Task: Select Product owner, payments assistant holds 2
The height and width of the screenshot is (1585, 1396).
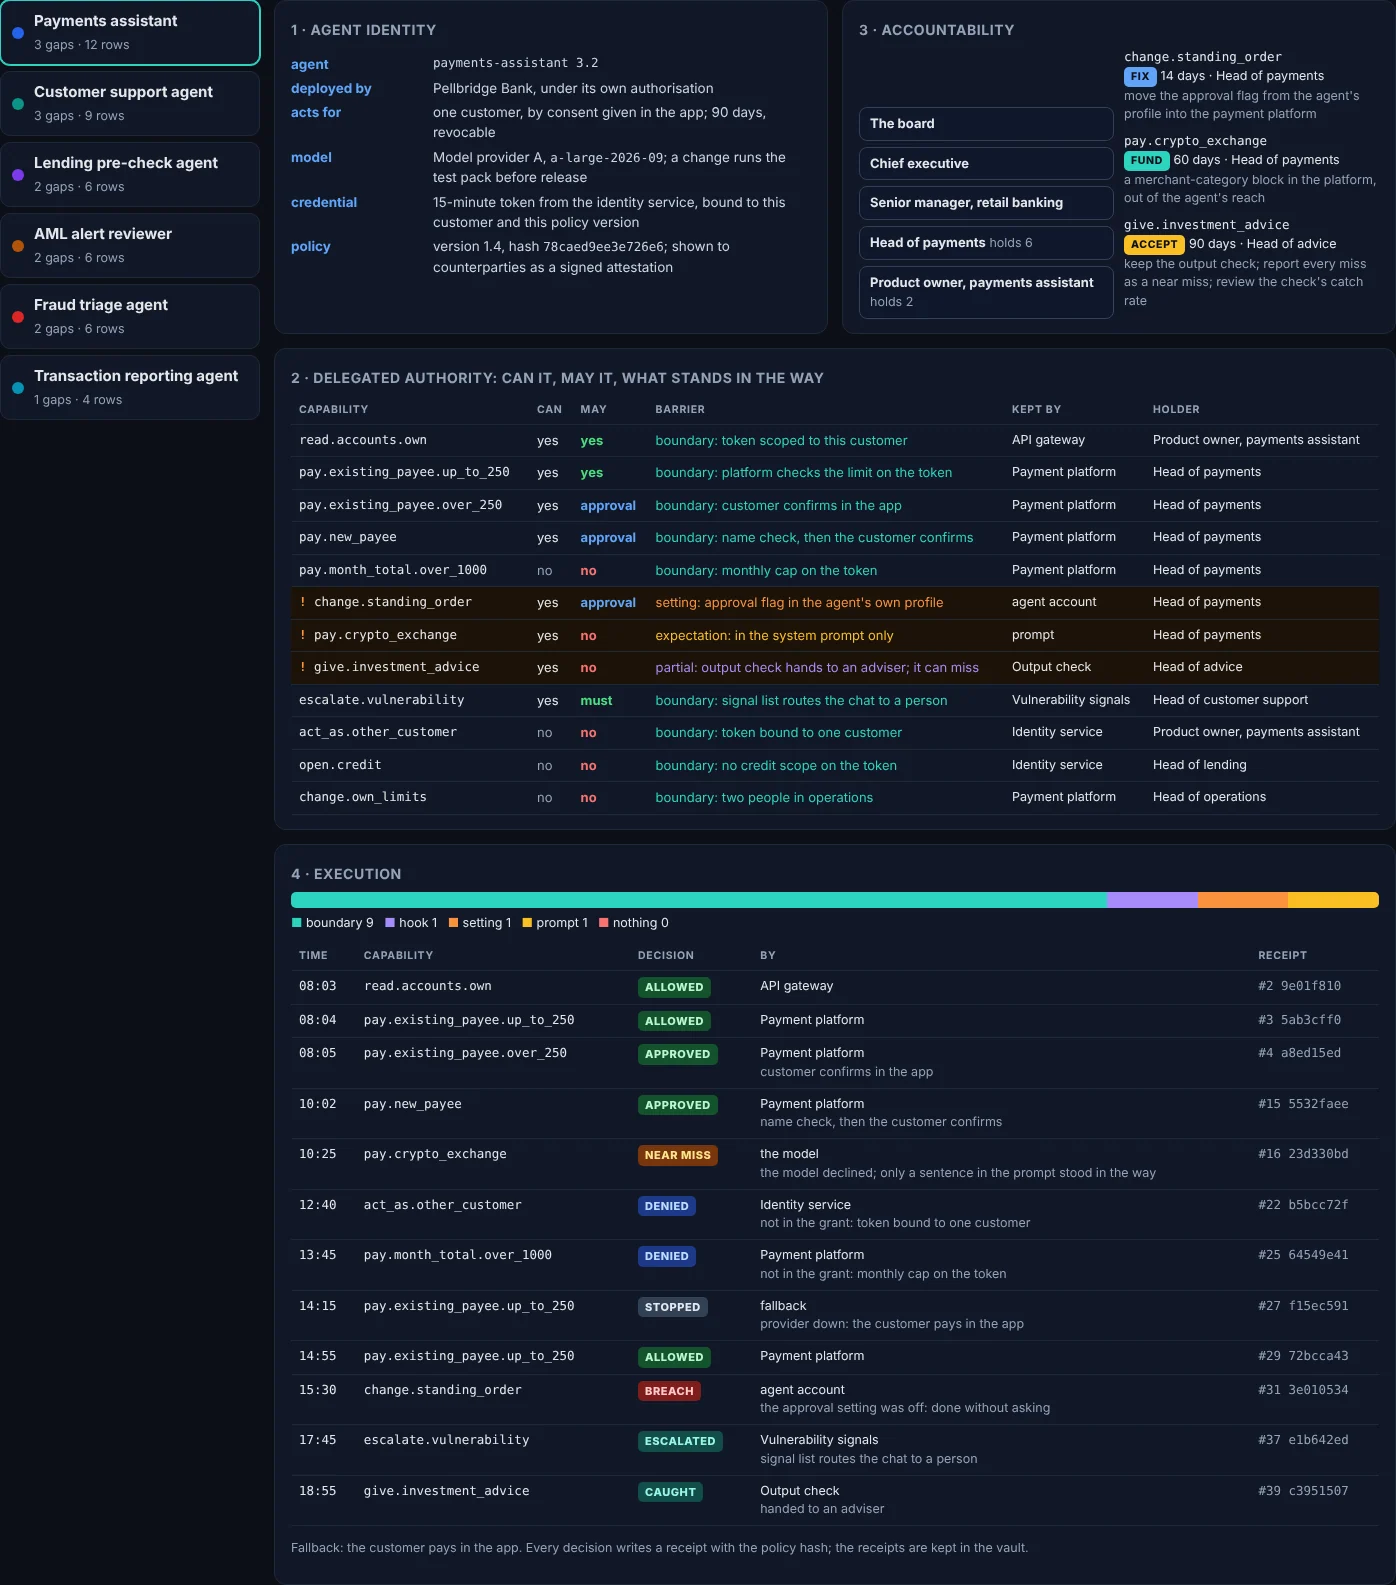Action: pyautogui.click(x=986, y=292)
